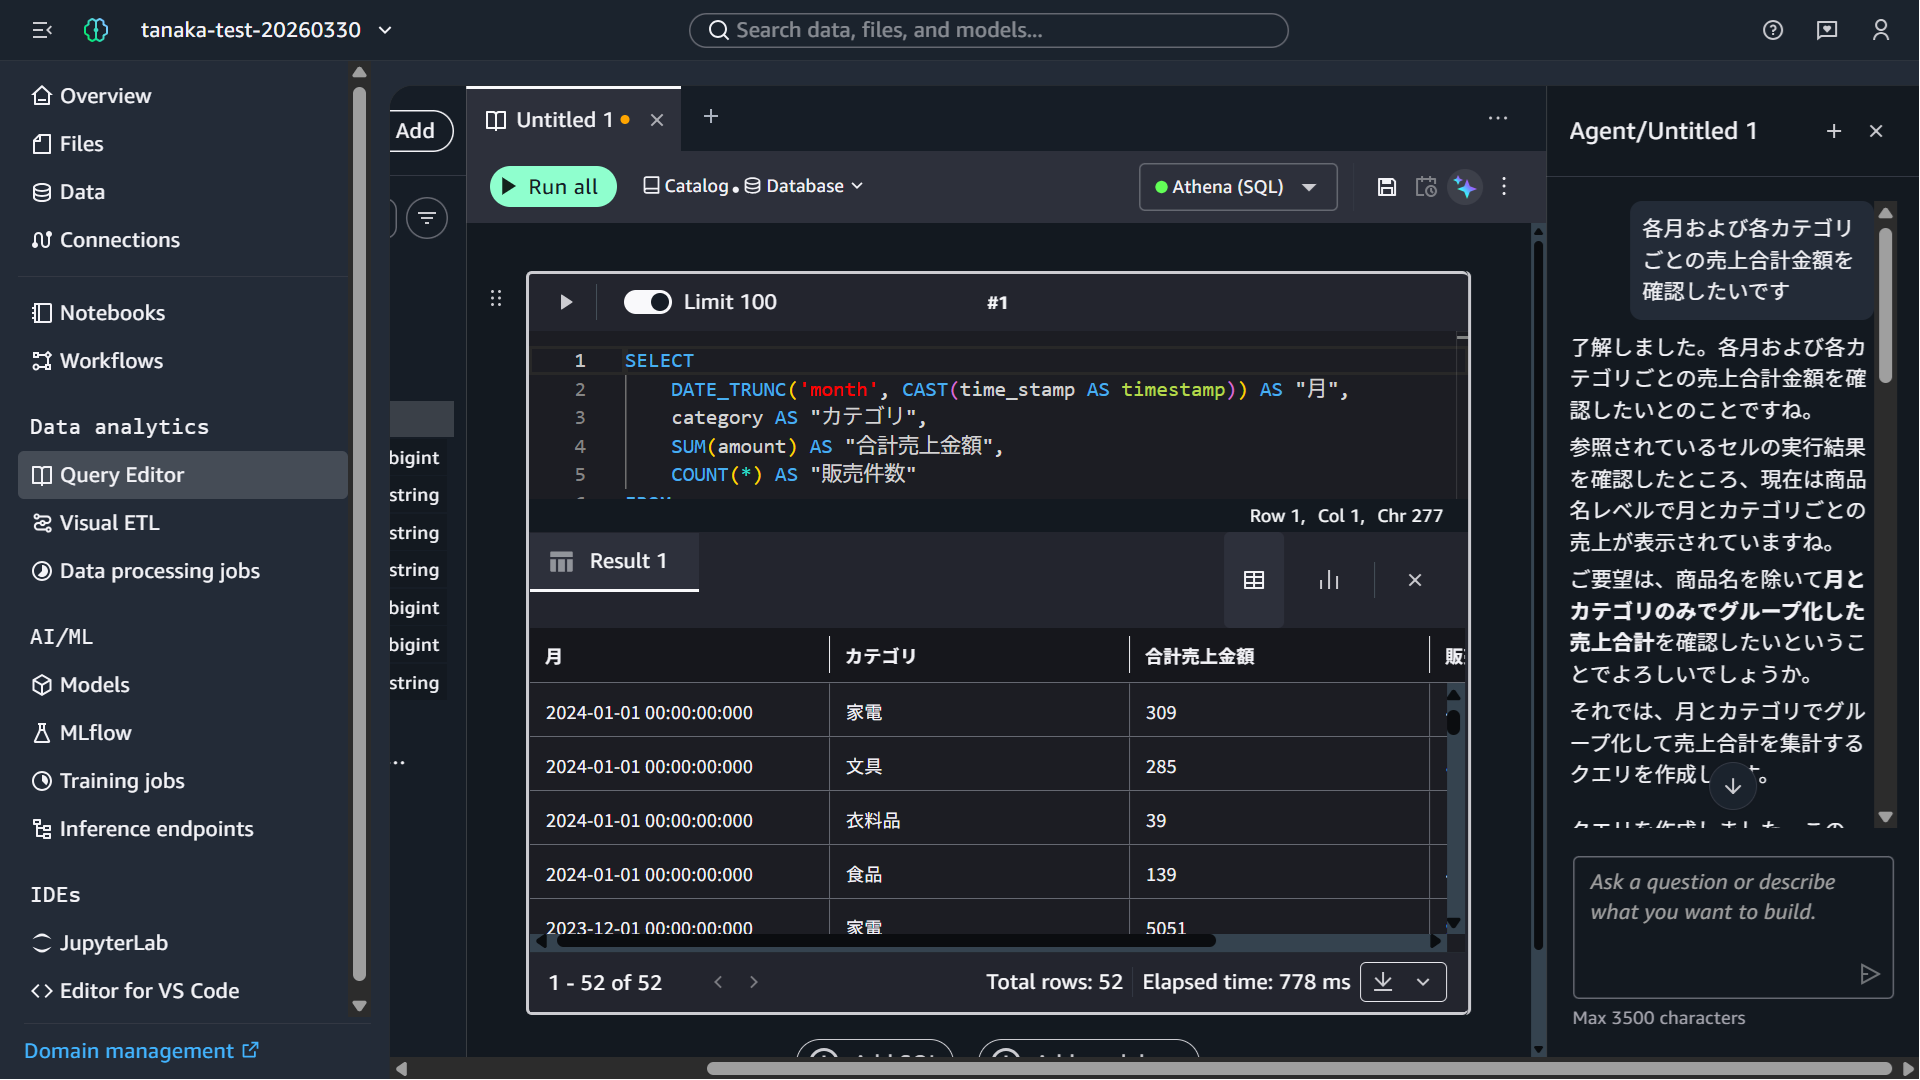Click the results table horizontal scrollbar

(x=885, y=941)
